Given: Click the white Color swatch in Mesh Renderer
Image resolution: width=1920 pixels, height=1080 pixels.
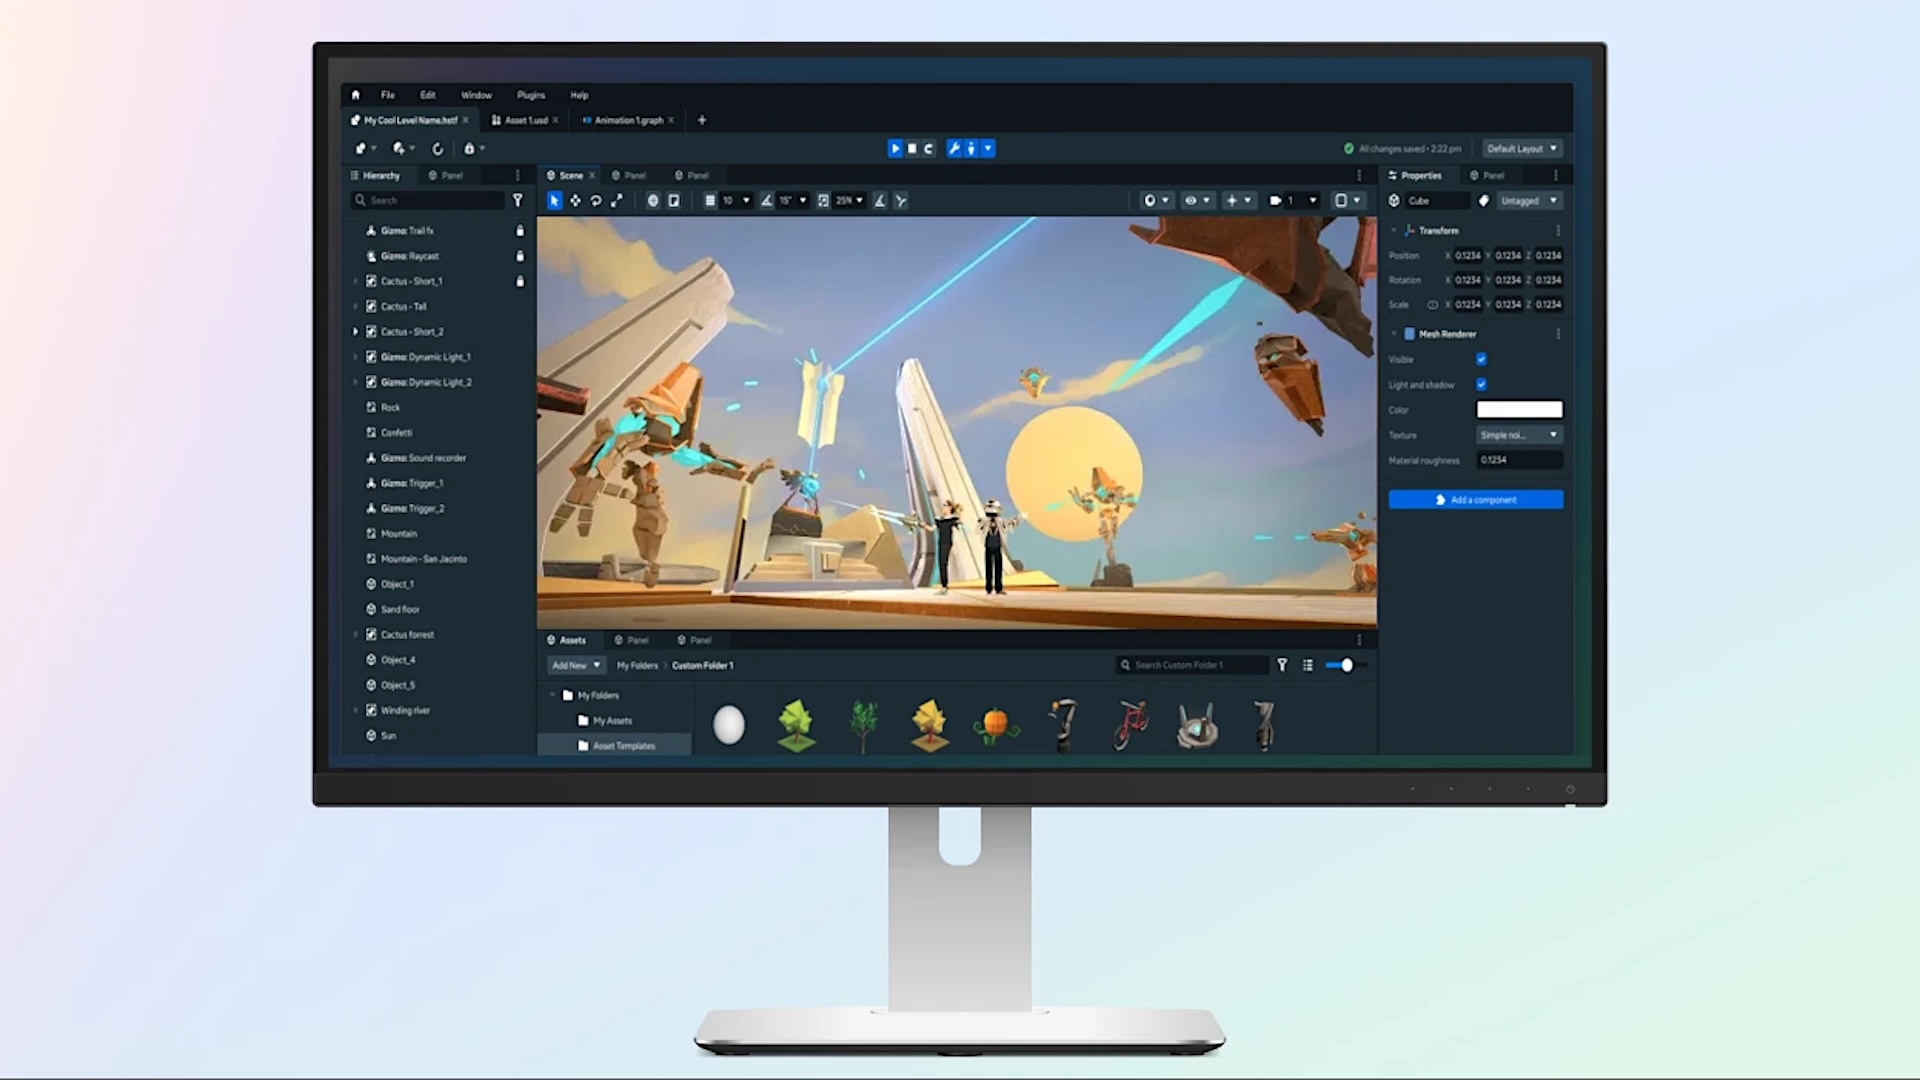Looking at the screenshot, I should pos(1518,409).
